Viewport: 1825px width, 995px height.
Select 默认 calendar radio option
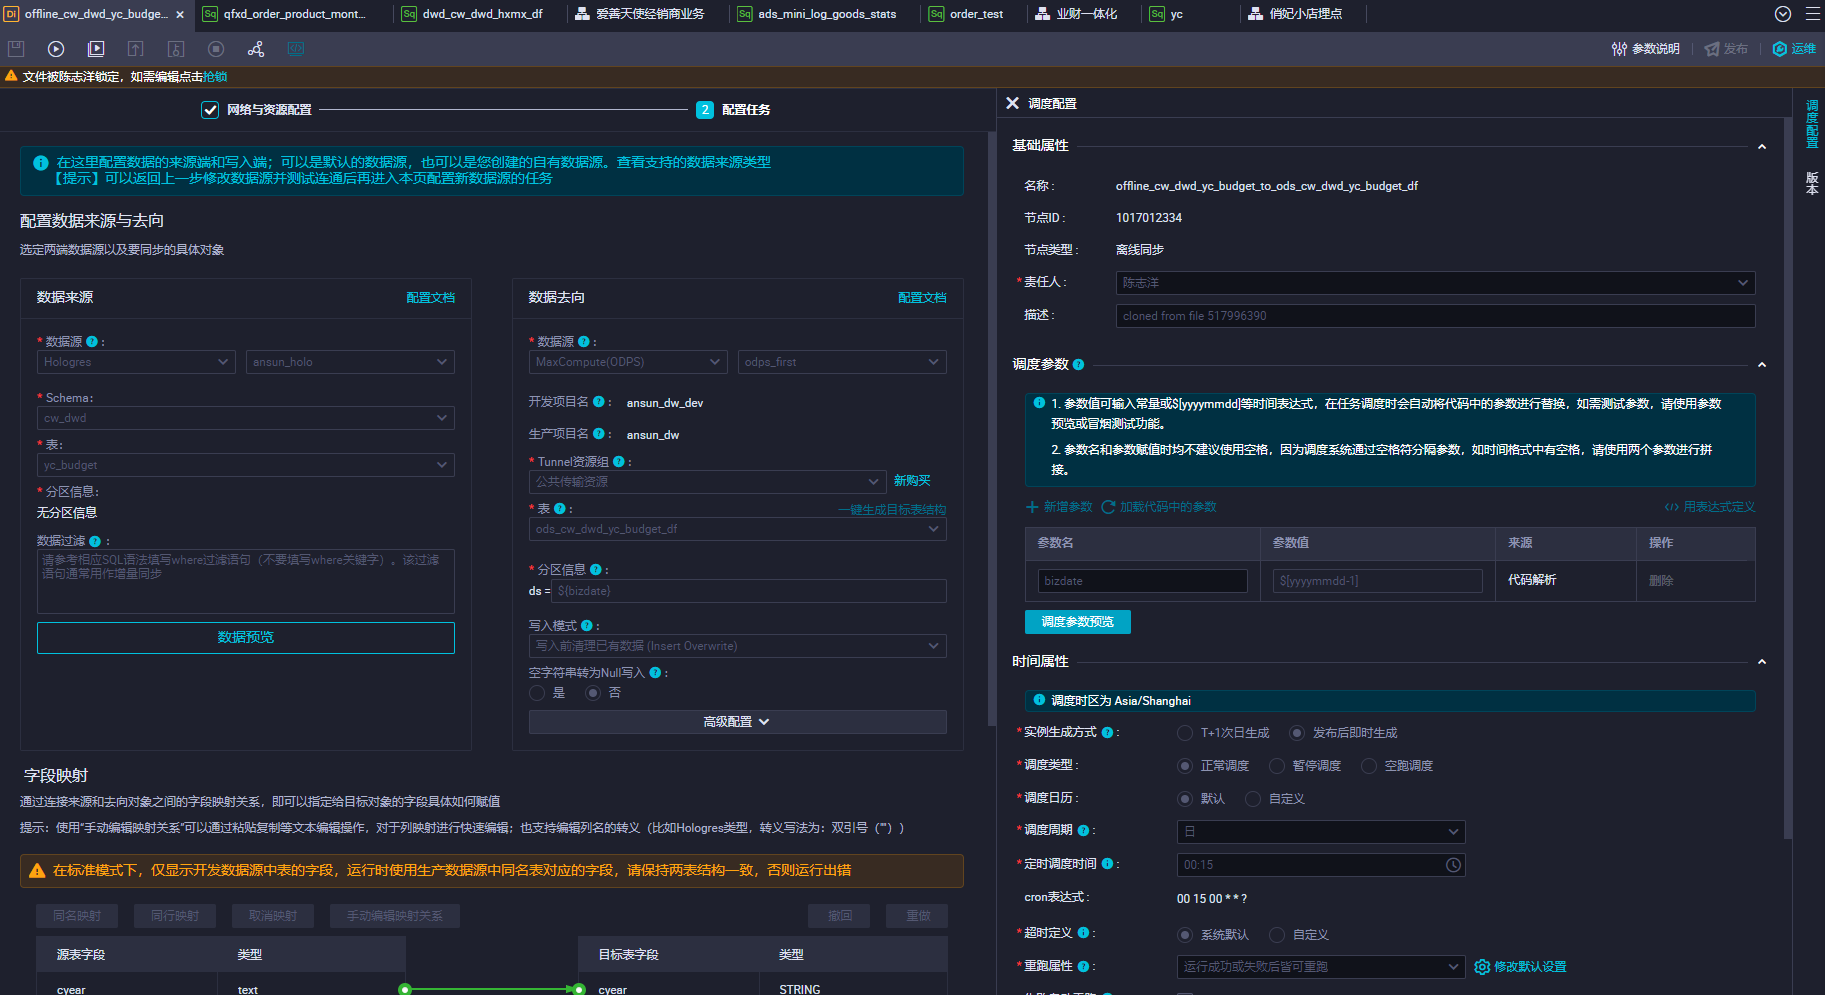point(1185,799)
